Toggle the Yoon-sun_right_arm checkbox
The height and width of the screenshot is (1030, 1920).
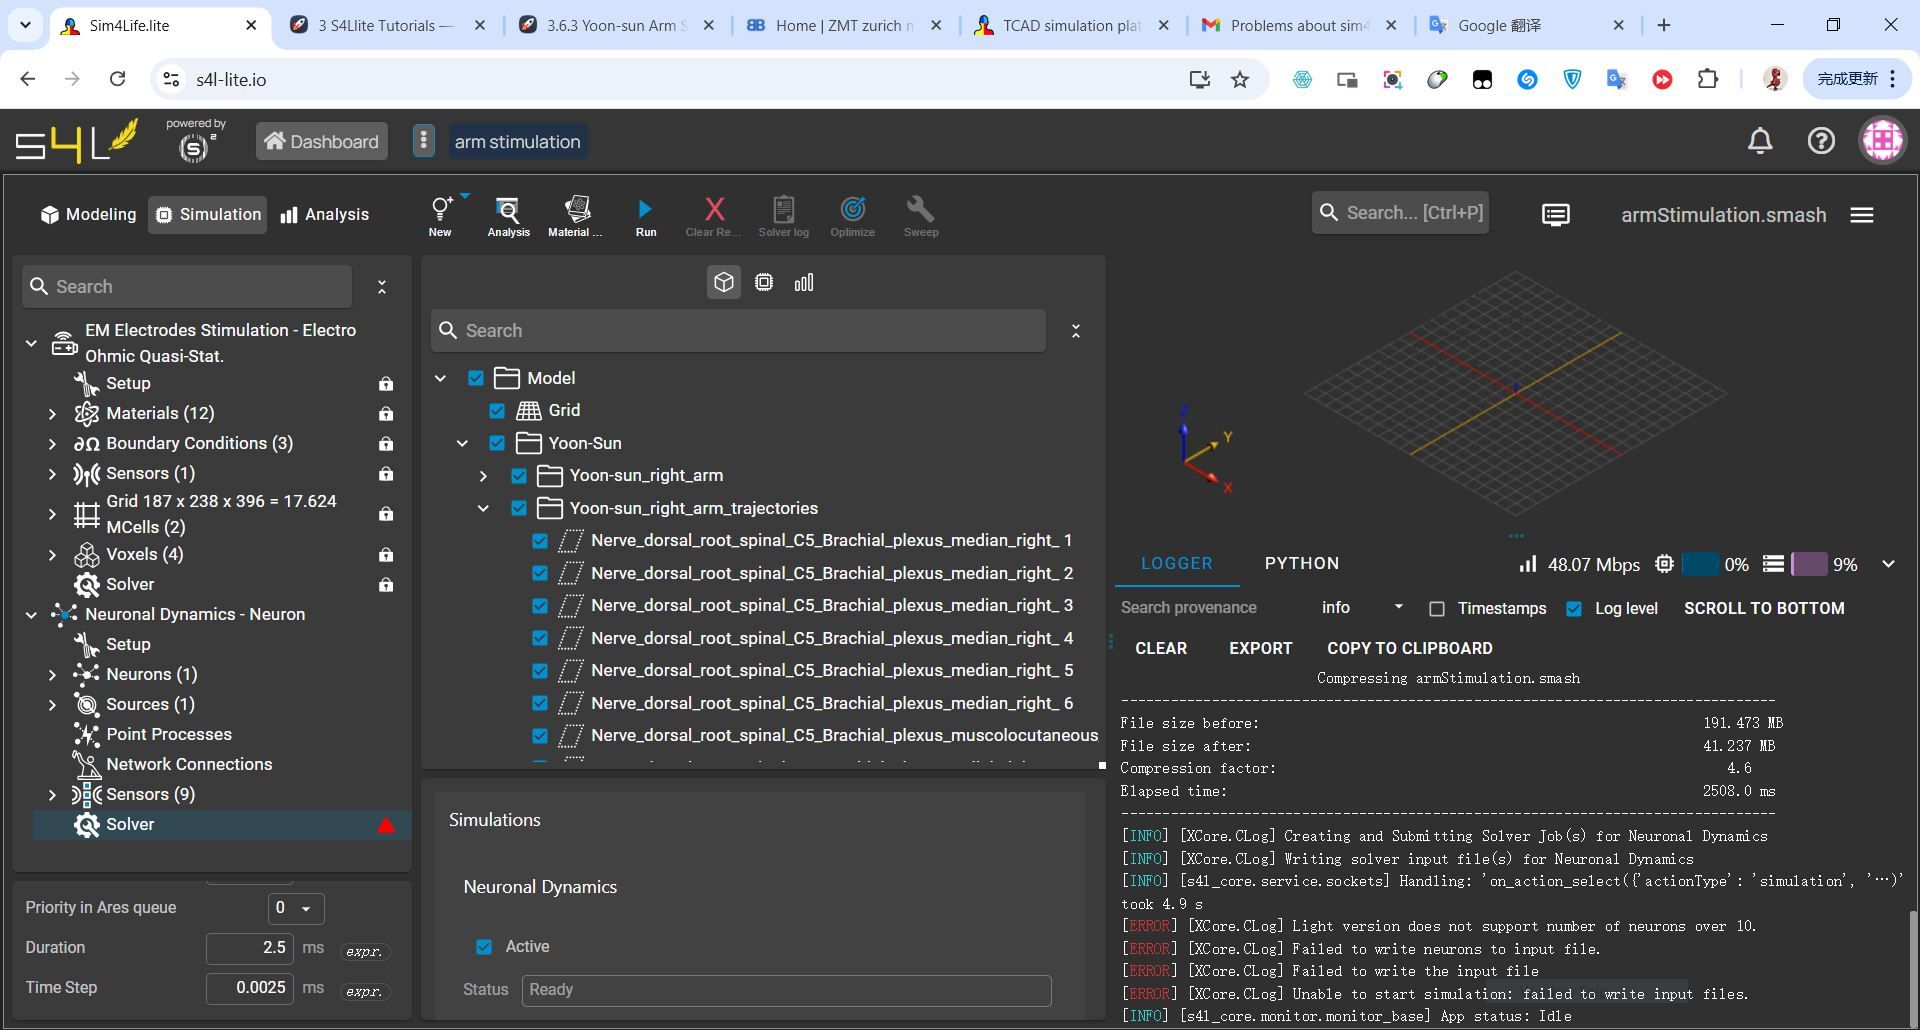click(519, 476)
